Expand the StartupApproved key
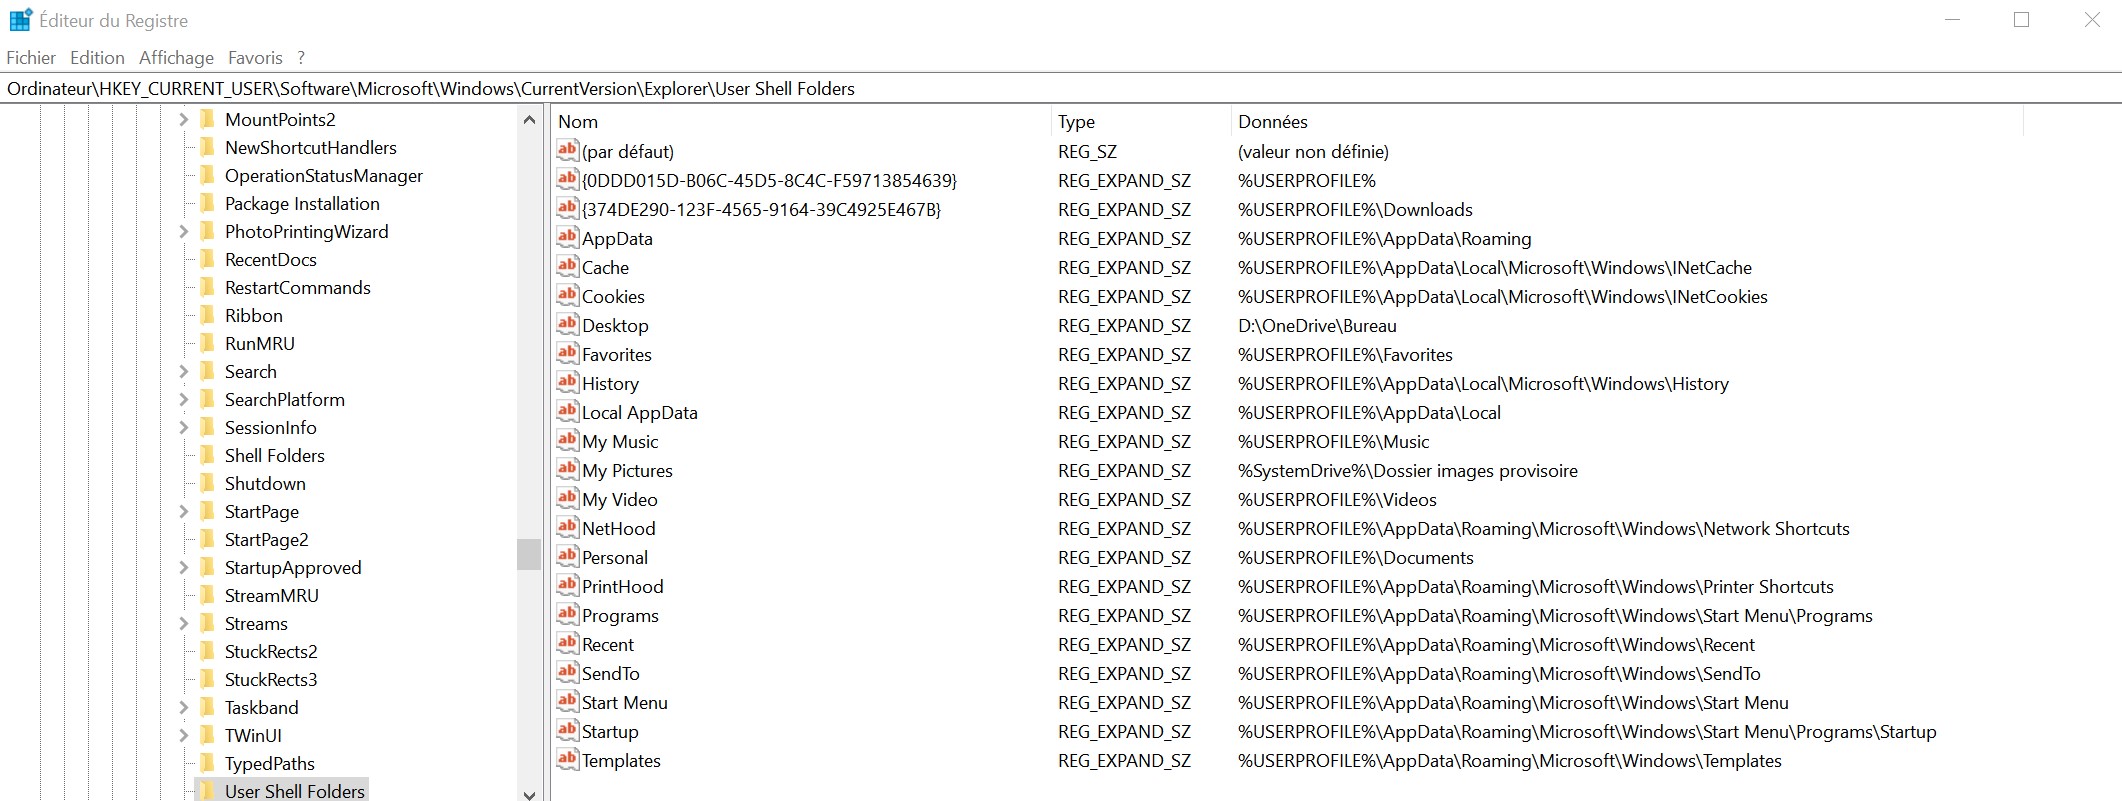 (x=183, y=568)
